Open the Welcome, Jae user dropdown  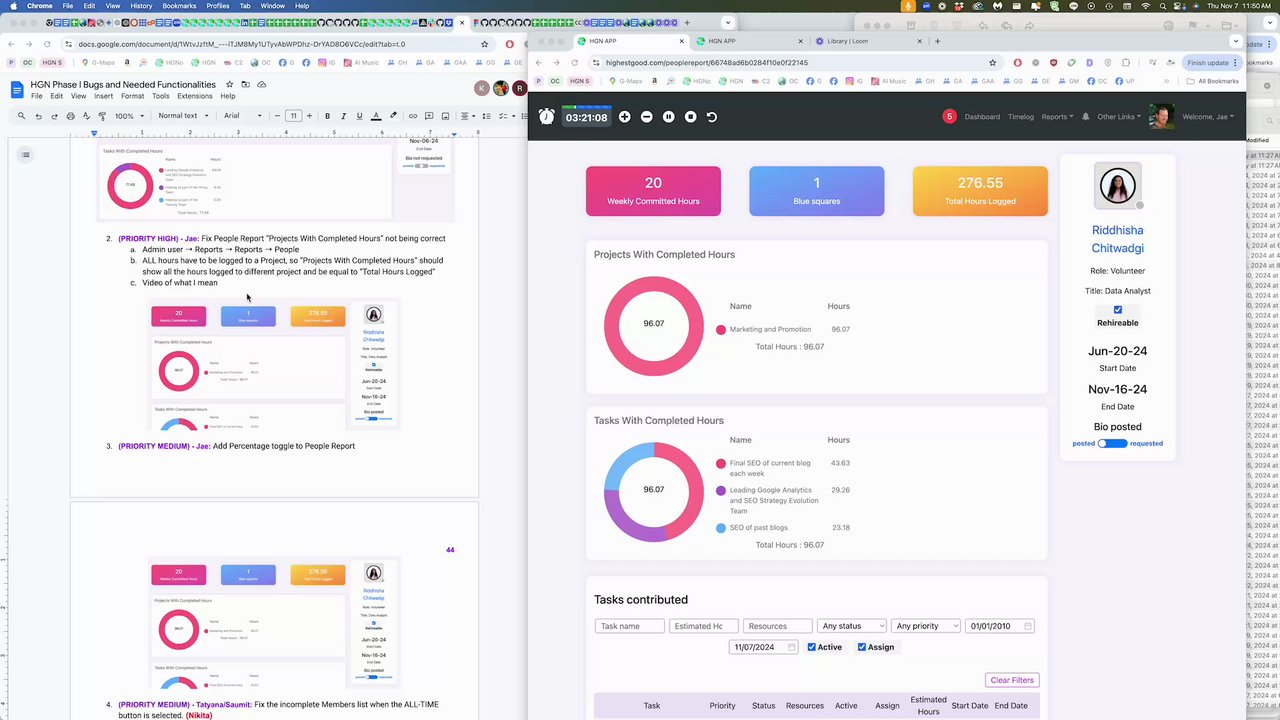(x=1208, y=117)
